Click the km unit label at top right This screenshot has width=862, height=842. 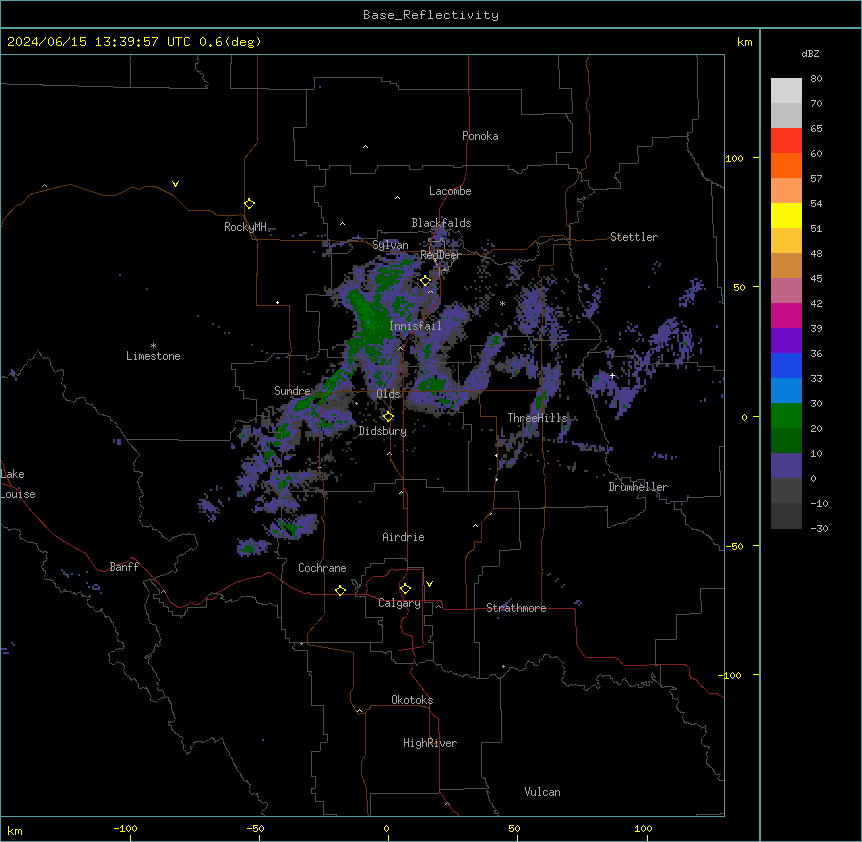(744, 42)
